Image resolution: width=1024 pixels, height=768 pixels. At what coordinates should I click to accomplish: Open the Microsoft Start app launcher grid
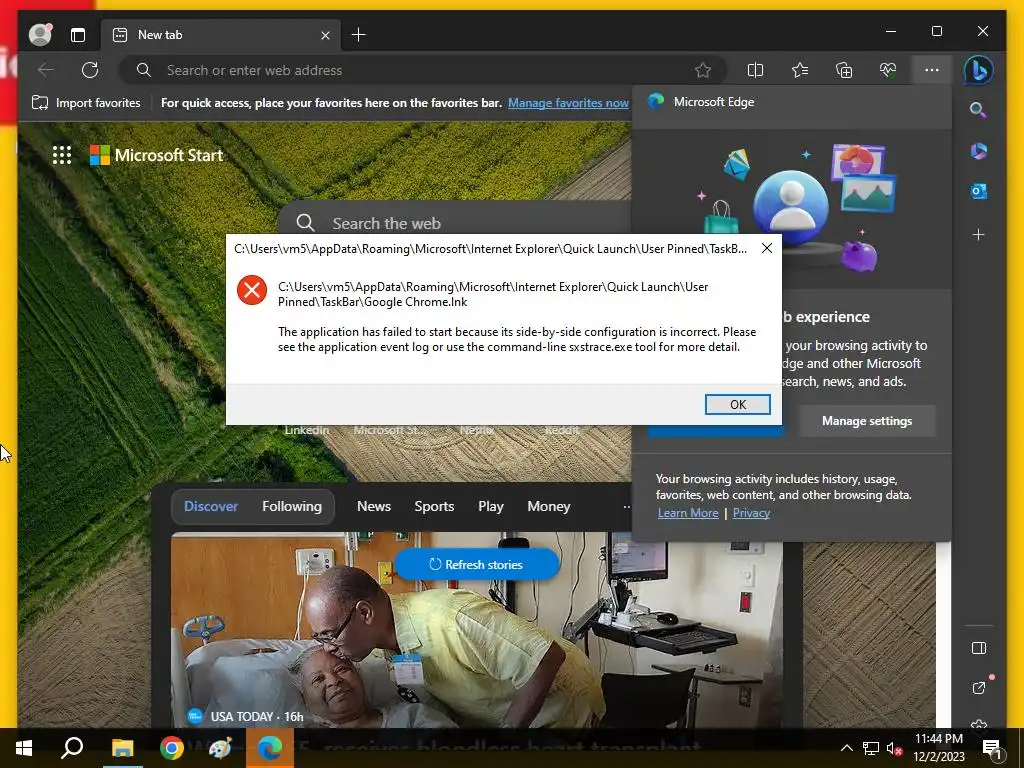[x=62, y=155]
